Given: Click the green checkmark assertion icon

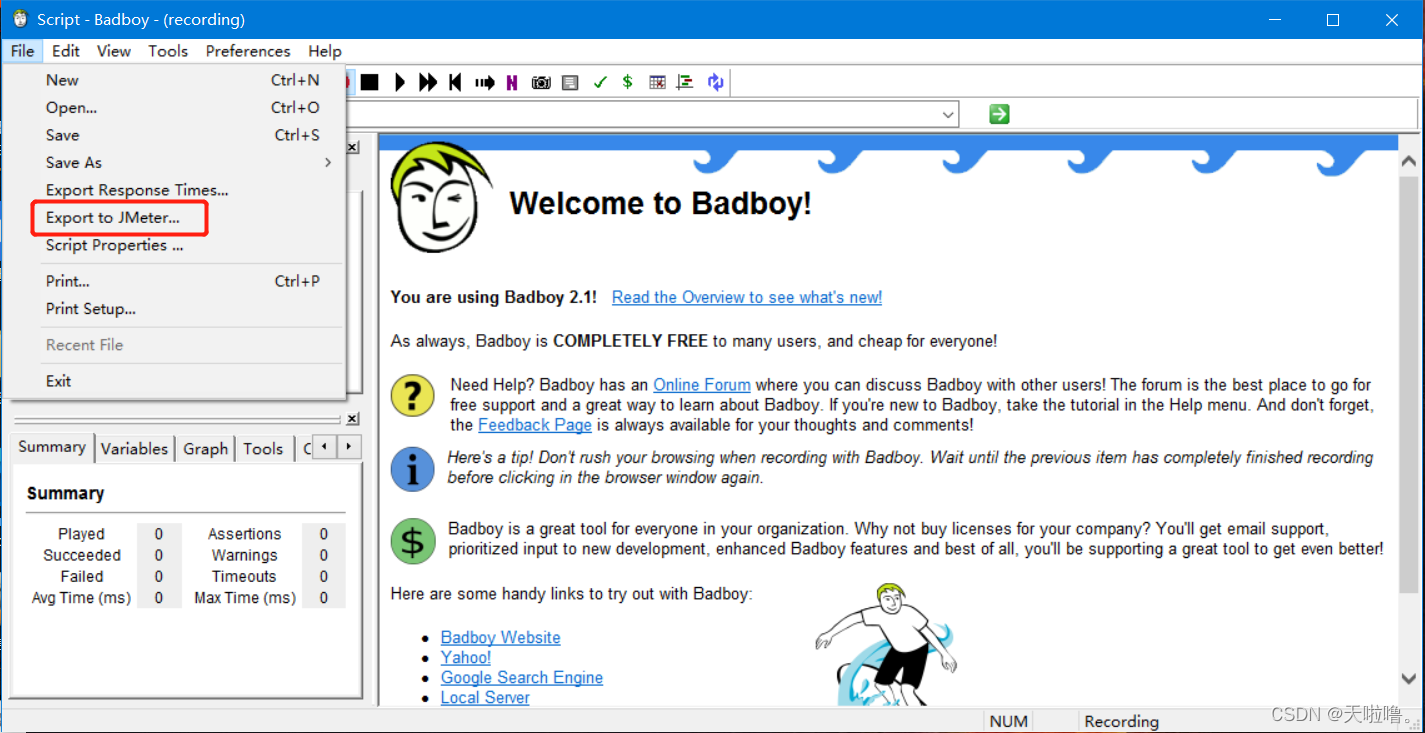Looking at the screenshot, I should (x=600, y=82).
